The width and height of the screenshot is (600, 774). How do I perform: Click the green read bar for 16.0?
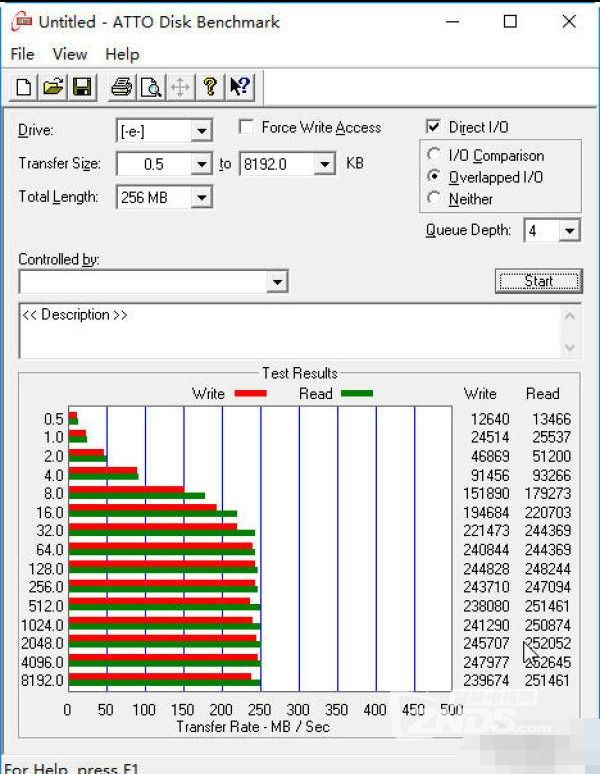[153, 514]
